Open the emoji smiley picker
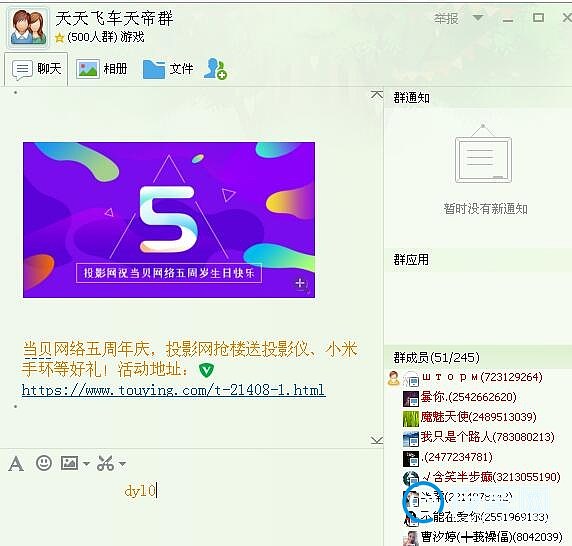This screenshot has width=572, height=546. tap(44, 463)
